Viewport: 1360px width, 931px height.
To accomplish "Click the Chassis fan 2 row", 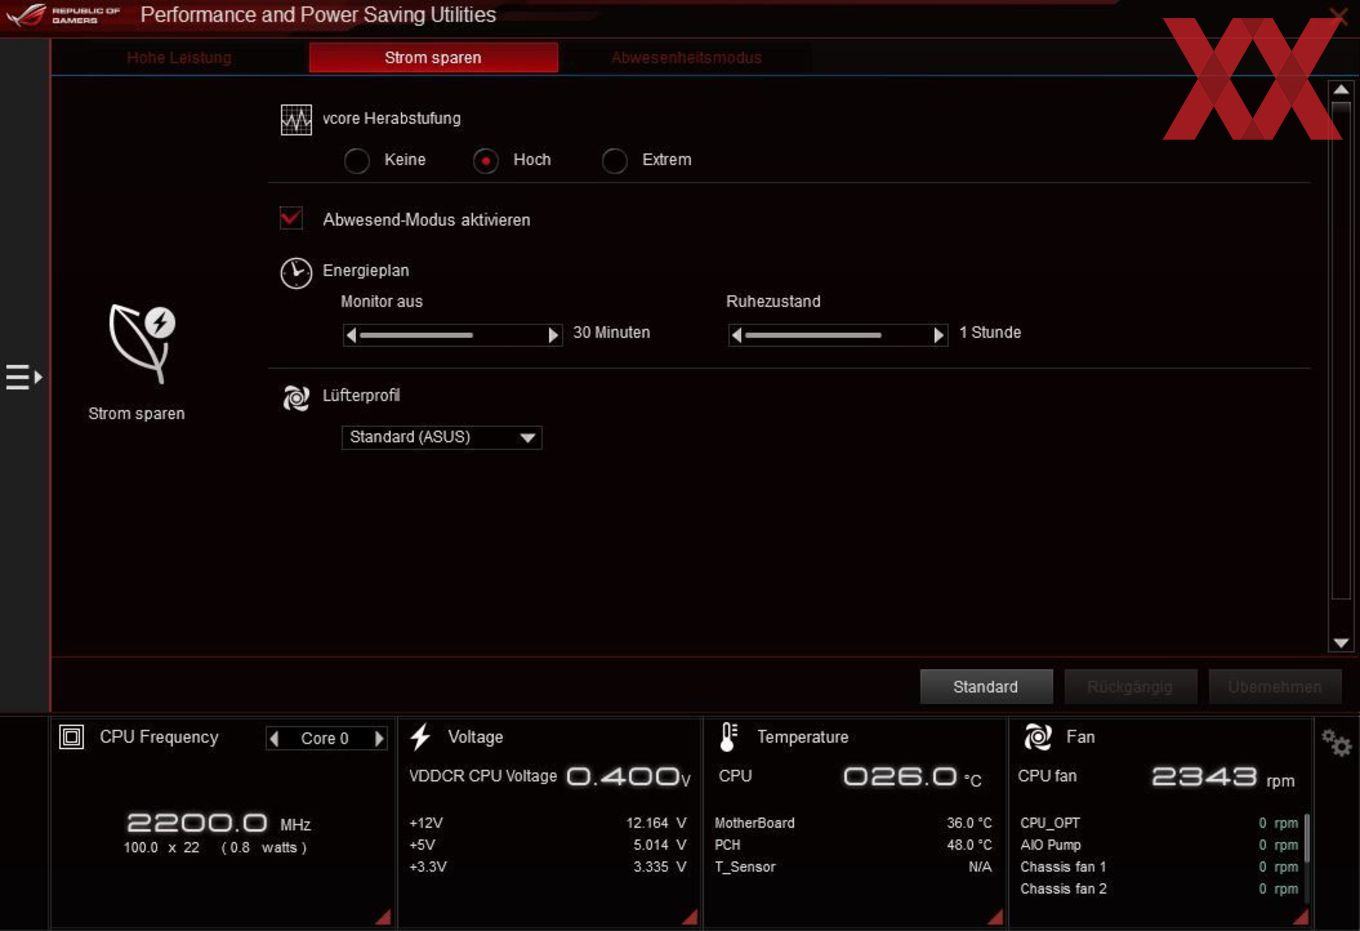I will 1159,889.
